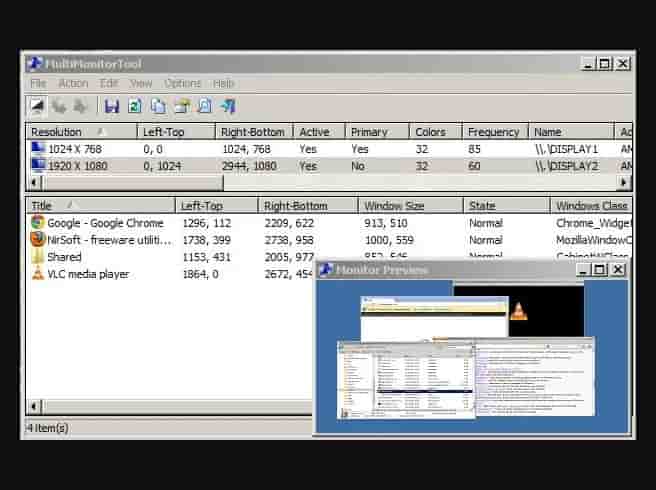The height and width of the screenshot is (490, 656).
Task: Click the frequency value 60
Action: tap(474, 166)
